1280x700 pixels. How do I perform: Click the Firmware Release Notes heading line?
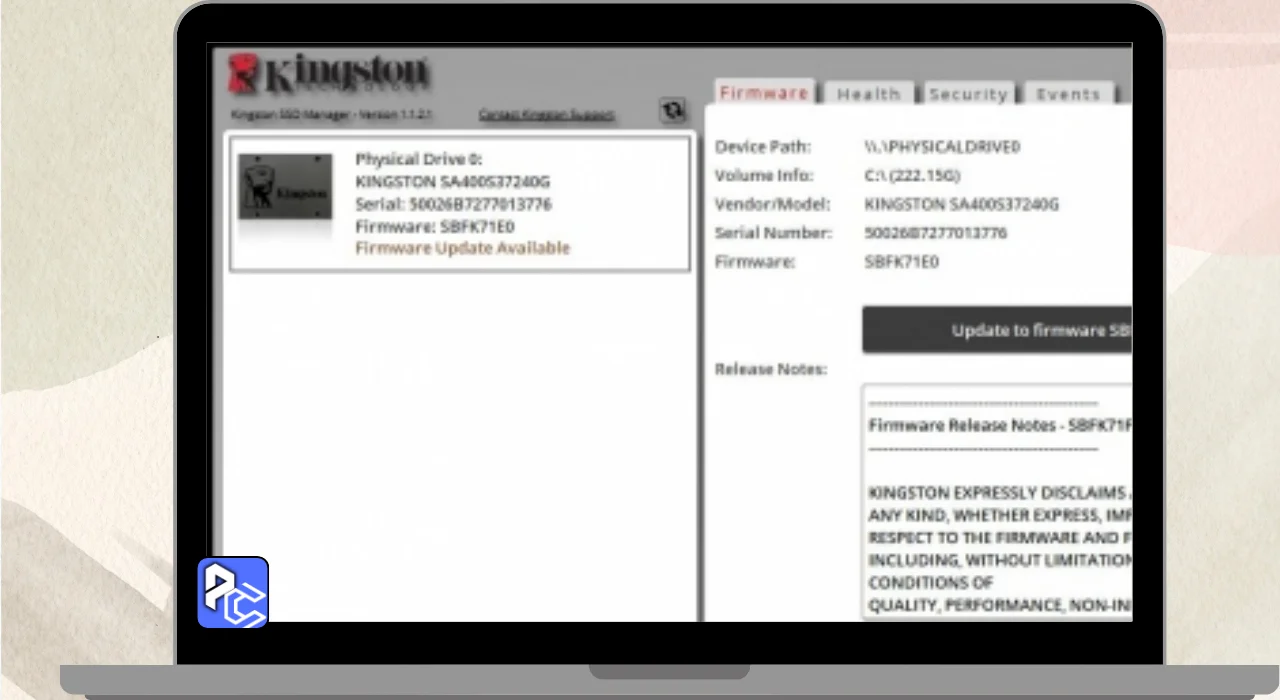(1000, 425)
